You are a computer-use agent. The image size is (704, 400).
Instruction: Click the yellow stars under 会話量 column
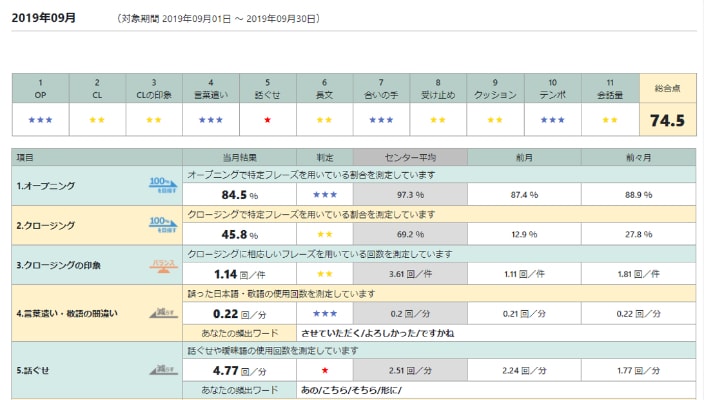(x=610, y=120)
